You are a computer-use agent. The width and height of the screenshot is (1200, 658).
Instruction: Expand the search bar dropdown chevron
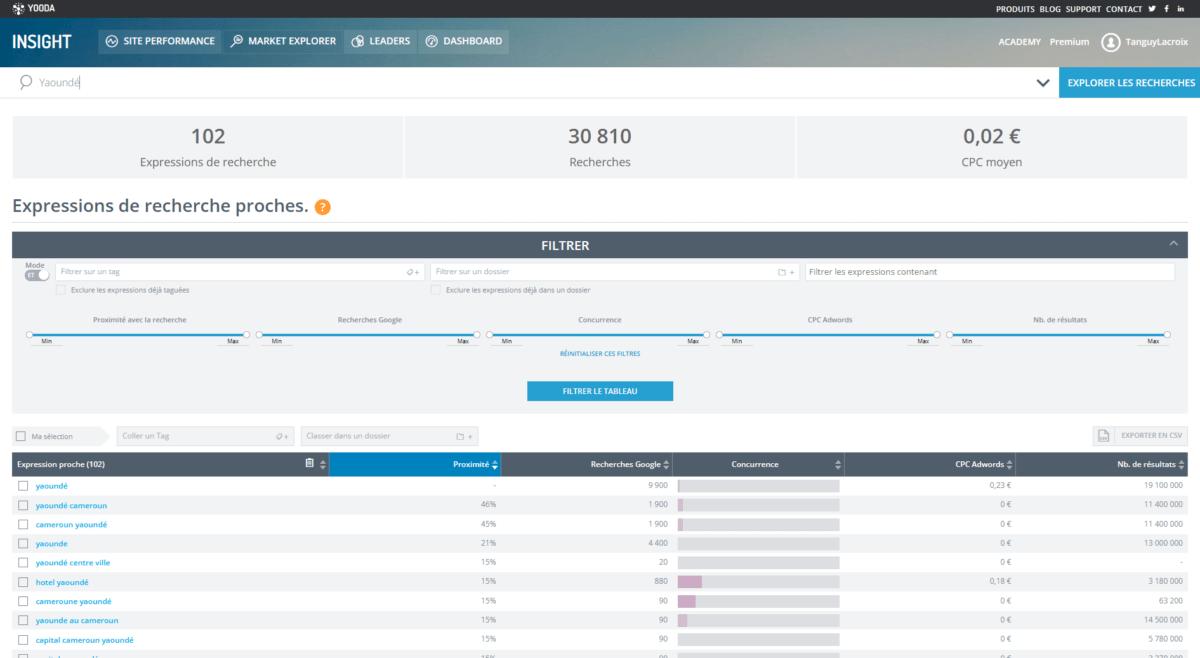(1043, 83)
